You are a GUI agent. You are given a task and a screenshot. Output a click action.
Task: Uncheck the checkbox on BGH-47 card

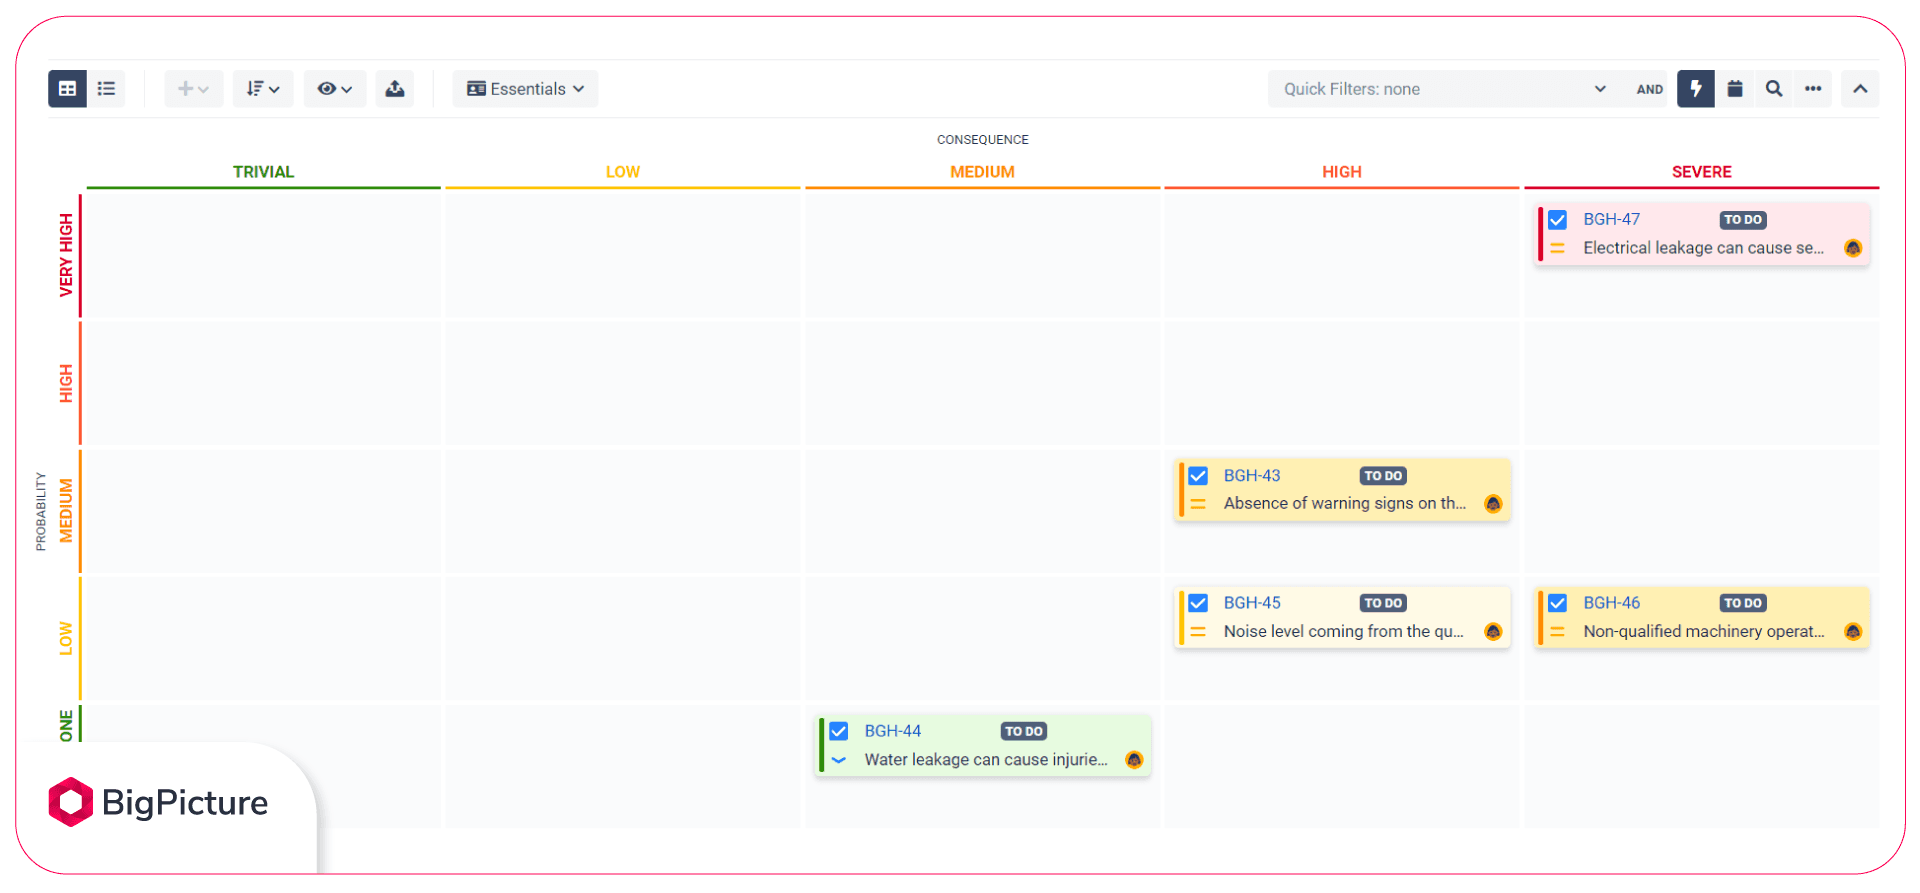point(1558,220)
